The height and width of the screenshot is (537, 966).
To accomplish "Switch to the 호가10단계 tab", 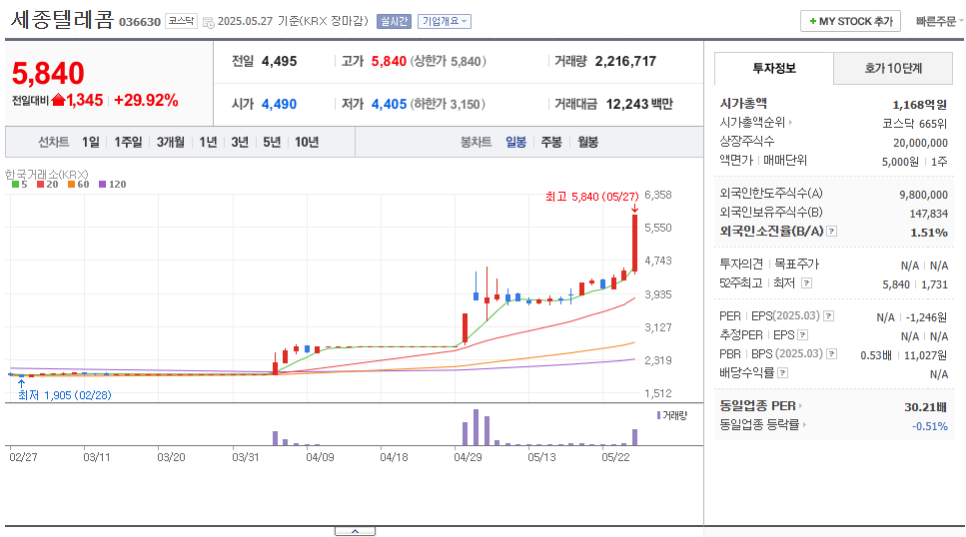I will tap(893, 68).
